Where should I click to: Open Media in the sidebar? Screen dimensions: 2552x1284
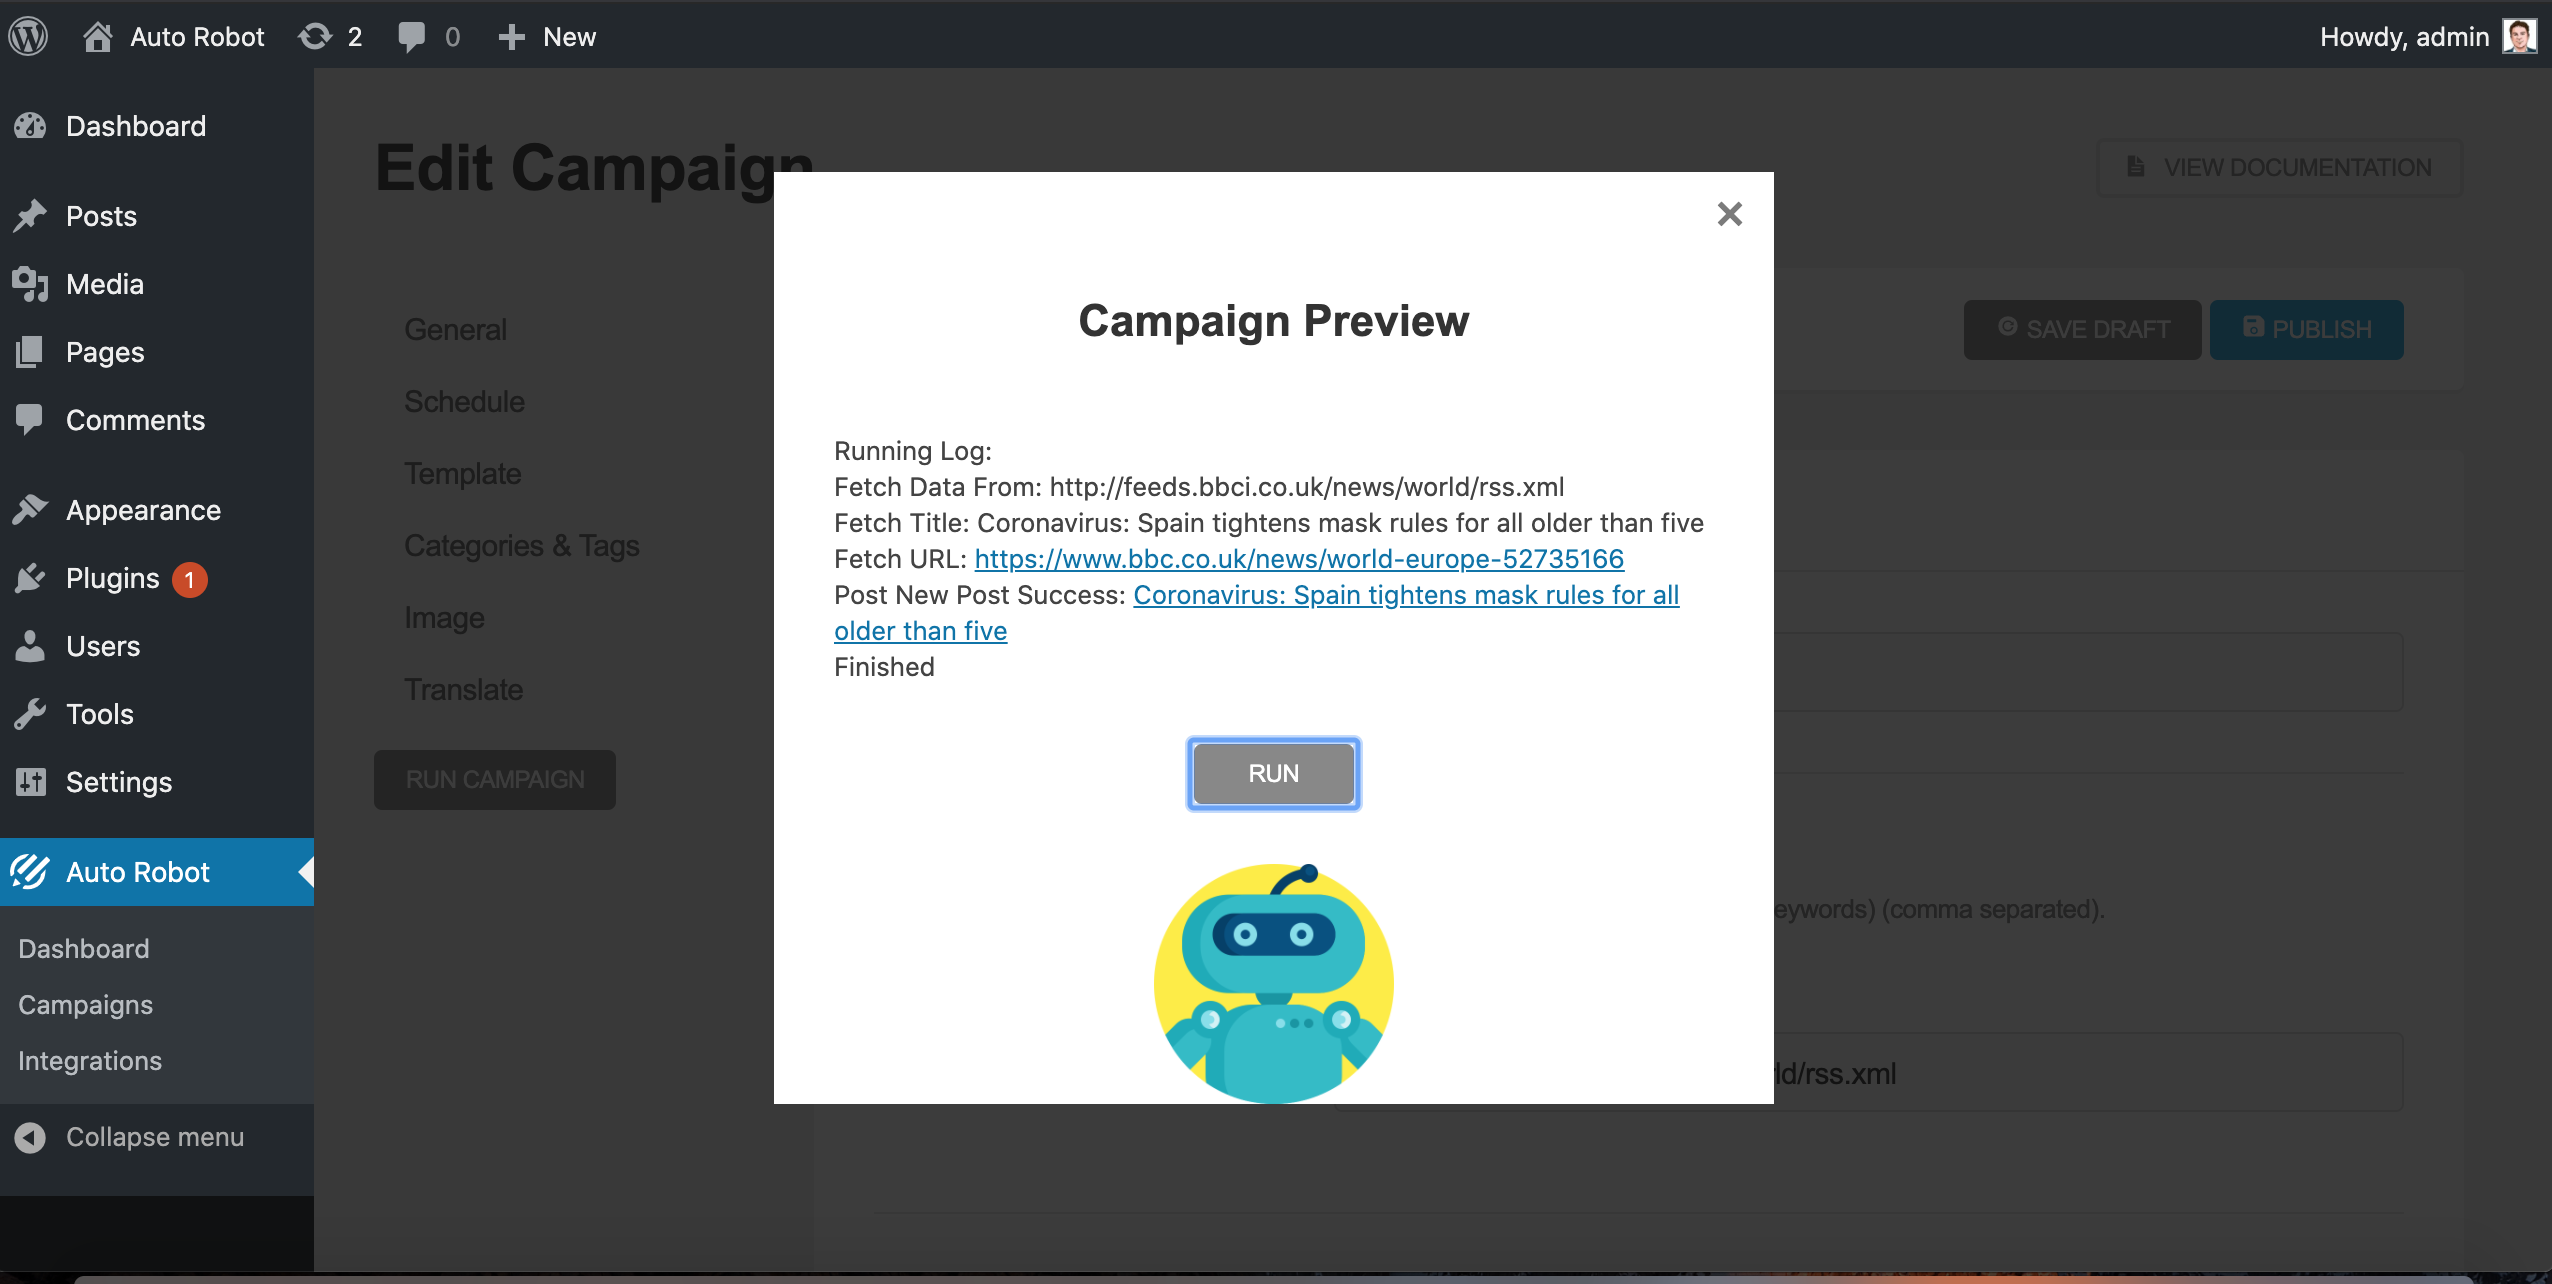point(105,284)
